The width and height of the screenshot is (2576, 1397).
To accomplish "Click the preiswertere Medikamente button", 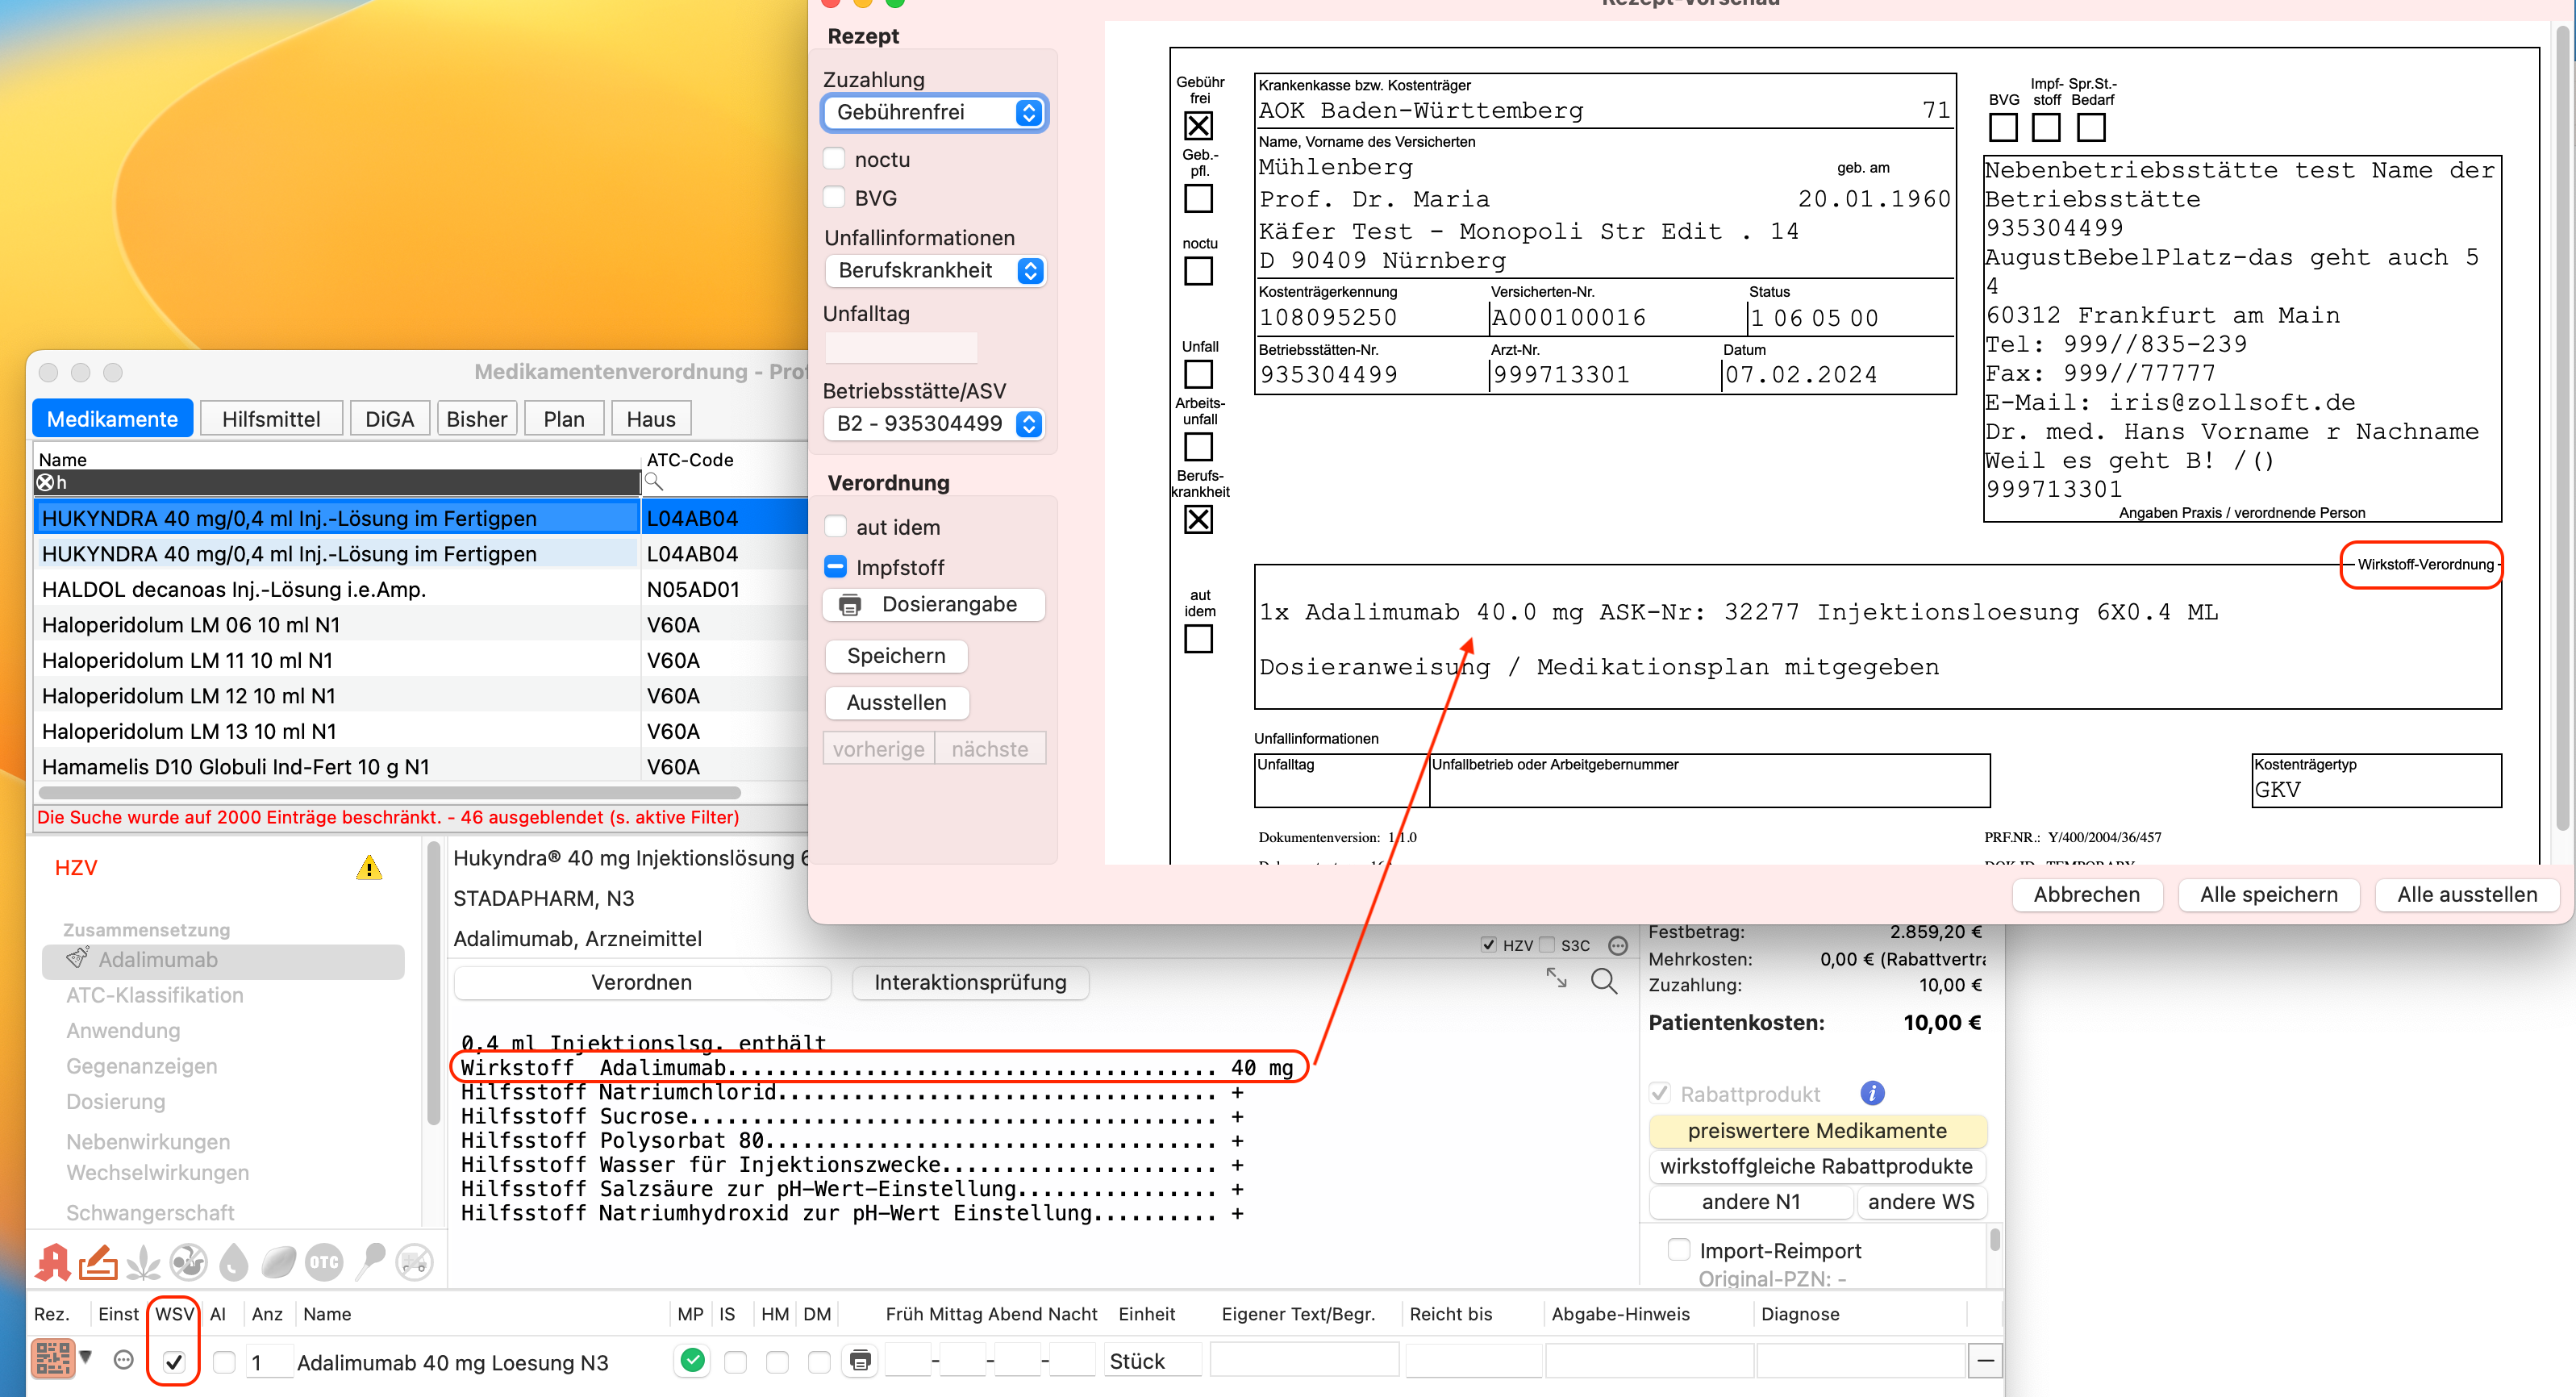I will [1816, 1130].
